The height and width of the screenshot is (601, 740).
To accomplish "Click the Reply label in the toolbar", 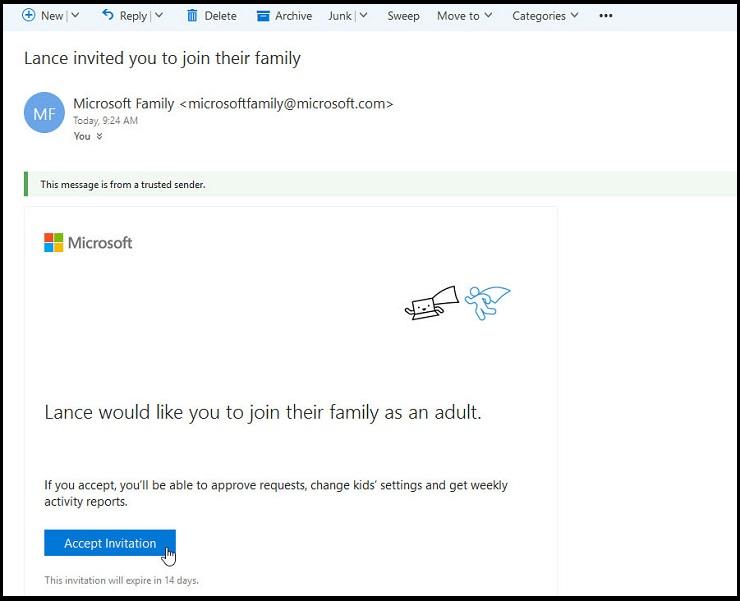I will tap(134, 16).
